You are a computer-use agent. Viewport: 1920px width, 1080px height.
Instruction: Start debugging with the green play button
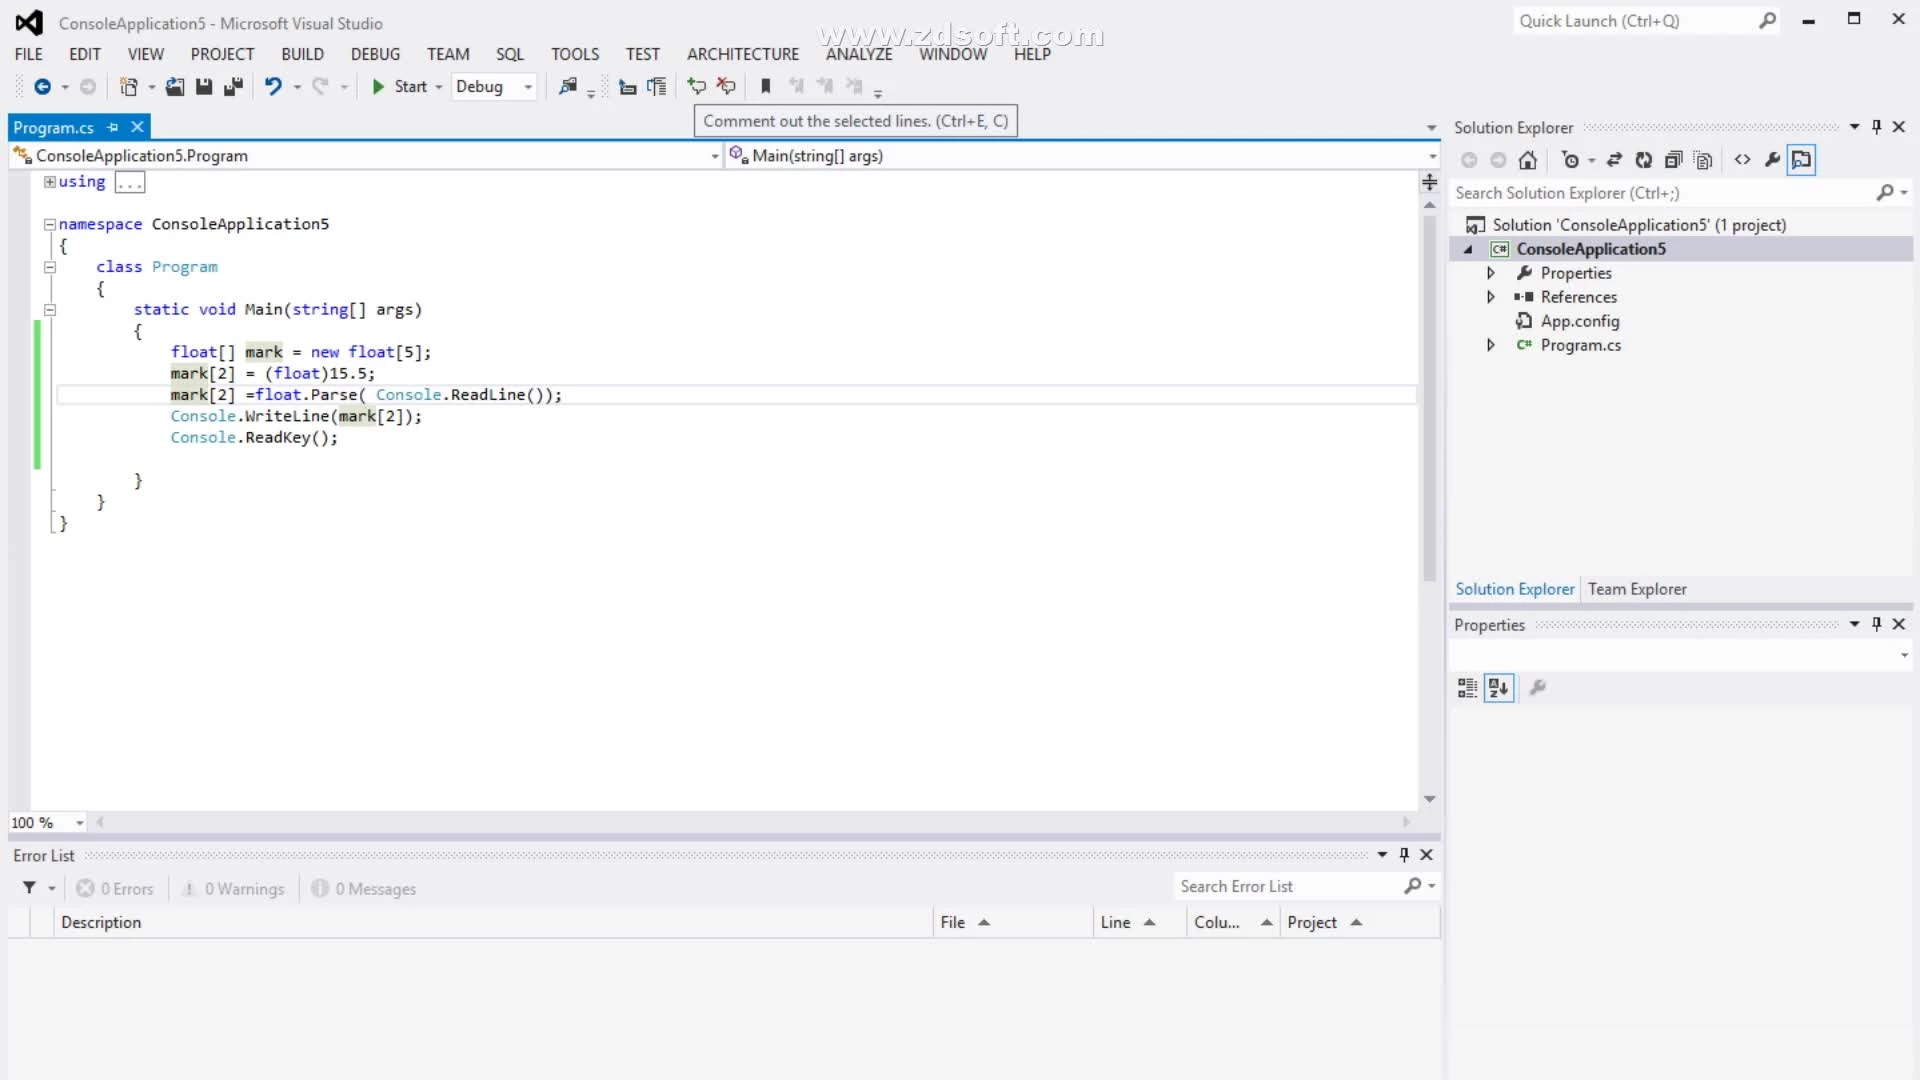[378, 87]
